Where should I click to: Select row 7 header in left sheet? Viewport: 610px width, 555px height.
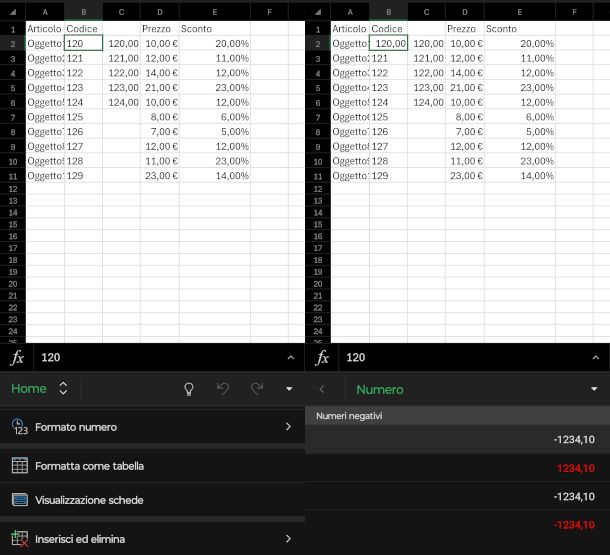[x=13, y=117]
